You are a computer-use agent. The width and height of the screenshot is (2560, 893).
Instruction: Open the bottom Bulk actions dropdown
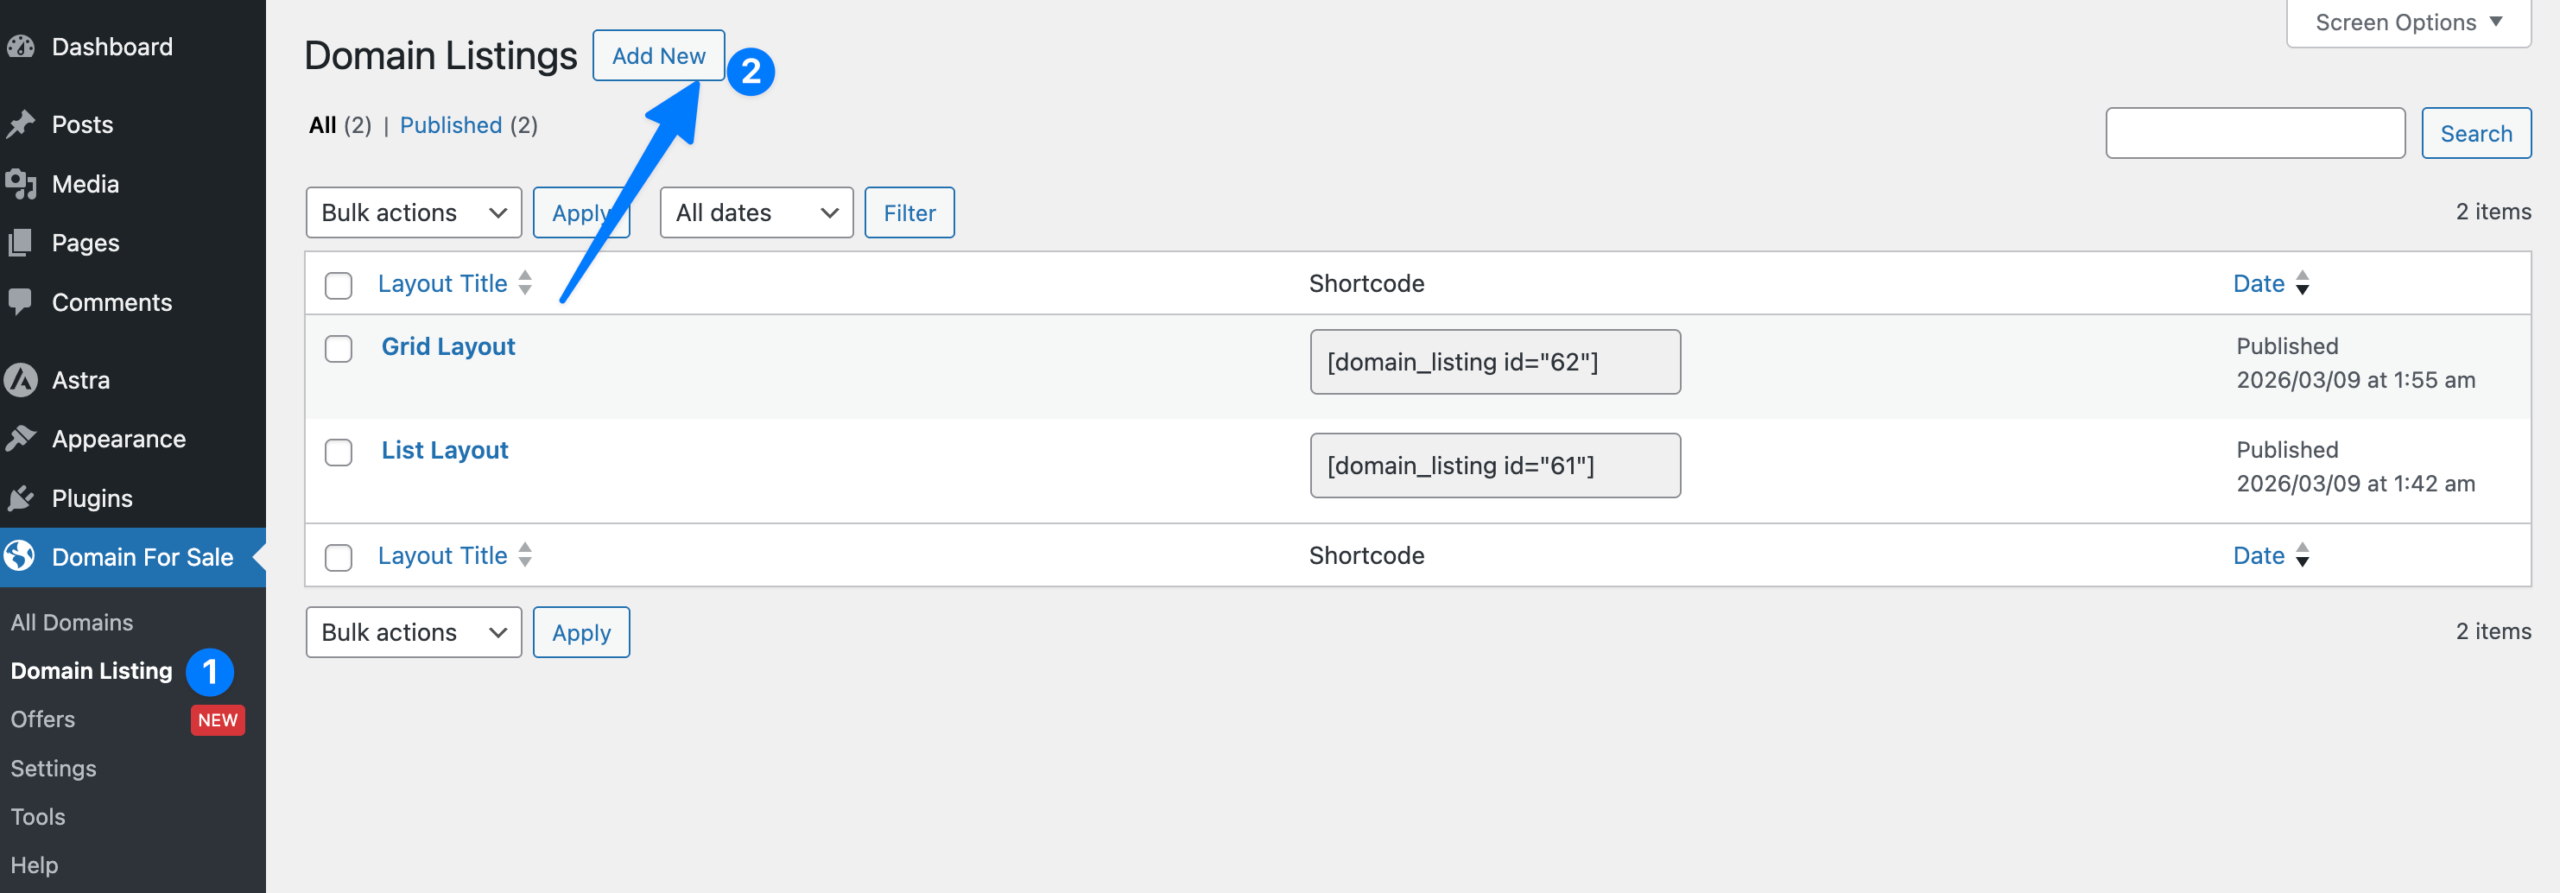click(x=414, y=632)
